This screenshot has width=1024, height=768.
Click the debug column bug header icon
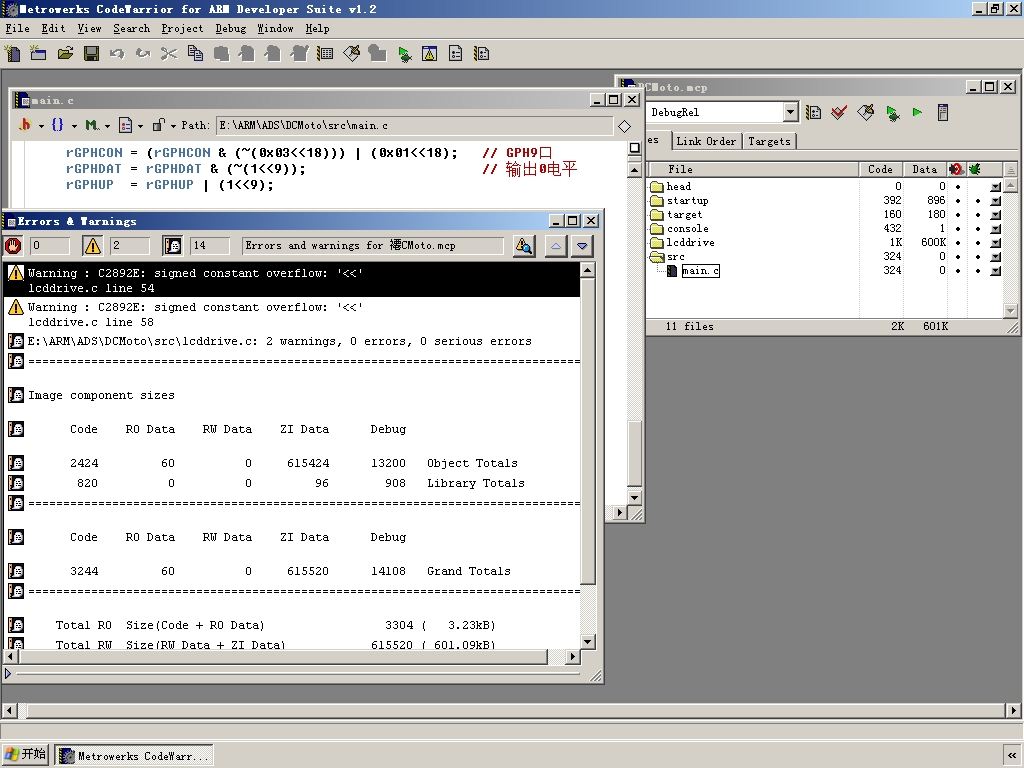[976, 169]
